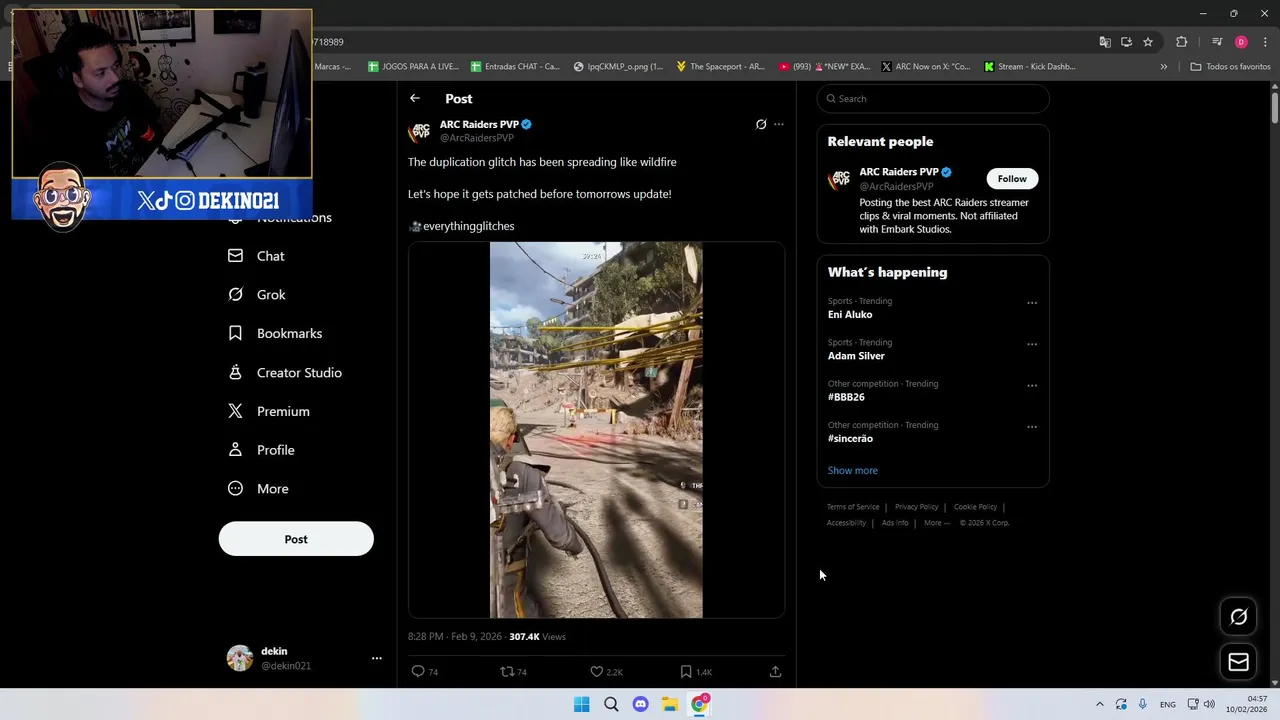Image resolution: width=1280 pixels, height=720 pixels.
Task: Open the floating Grok button
Action: pyautogui.click(x=1238, y=617)
